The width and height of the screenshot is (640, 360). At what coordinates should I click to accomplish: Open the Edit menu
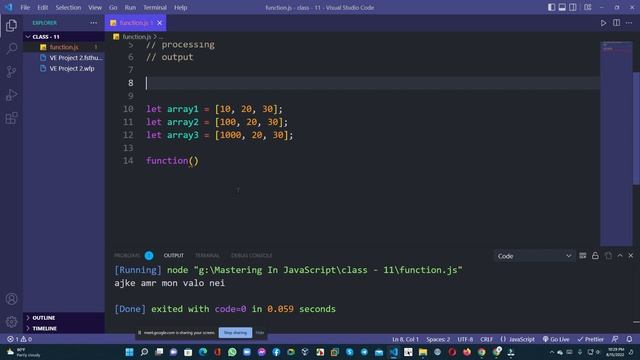tap(42, 7)
